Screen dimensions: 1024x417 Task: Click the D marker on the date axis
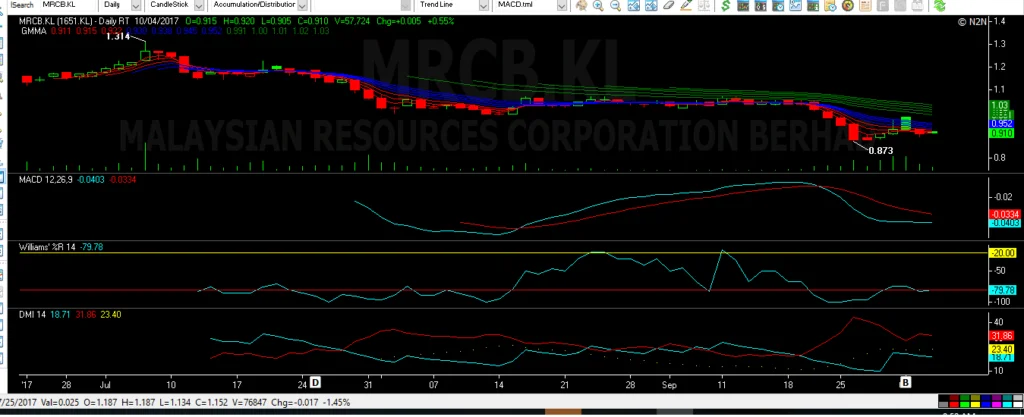pyautogui.click(x=315, y=382)
